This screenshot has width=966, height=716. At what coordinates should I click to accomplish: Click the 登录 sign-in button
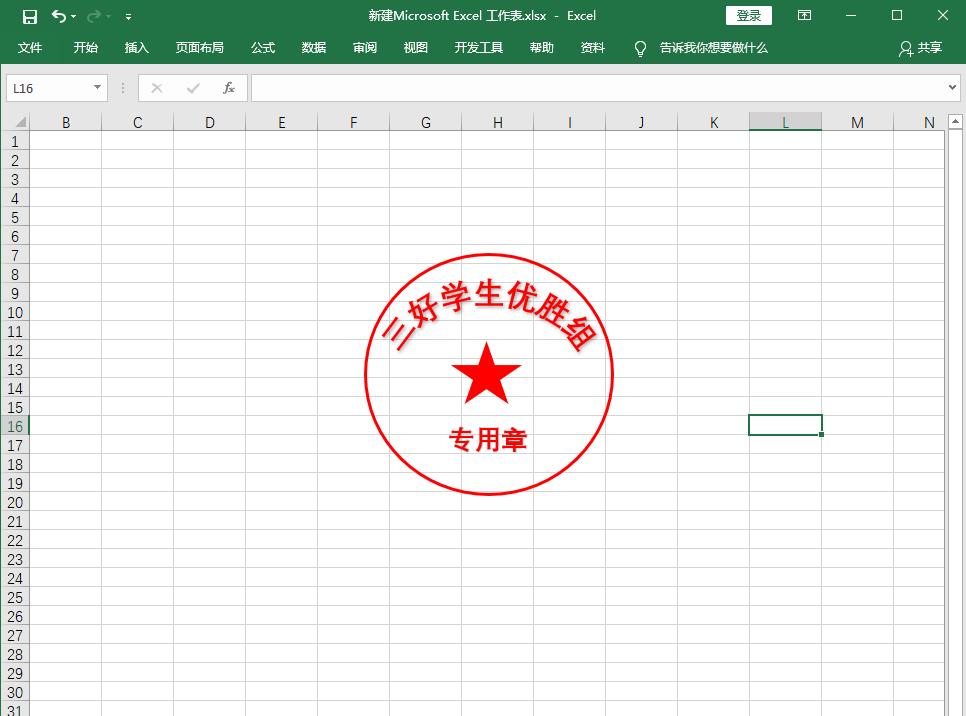[x=748, y=15]
